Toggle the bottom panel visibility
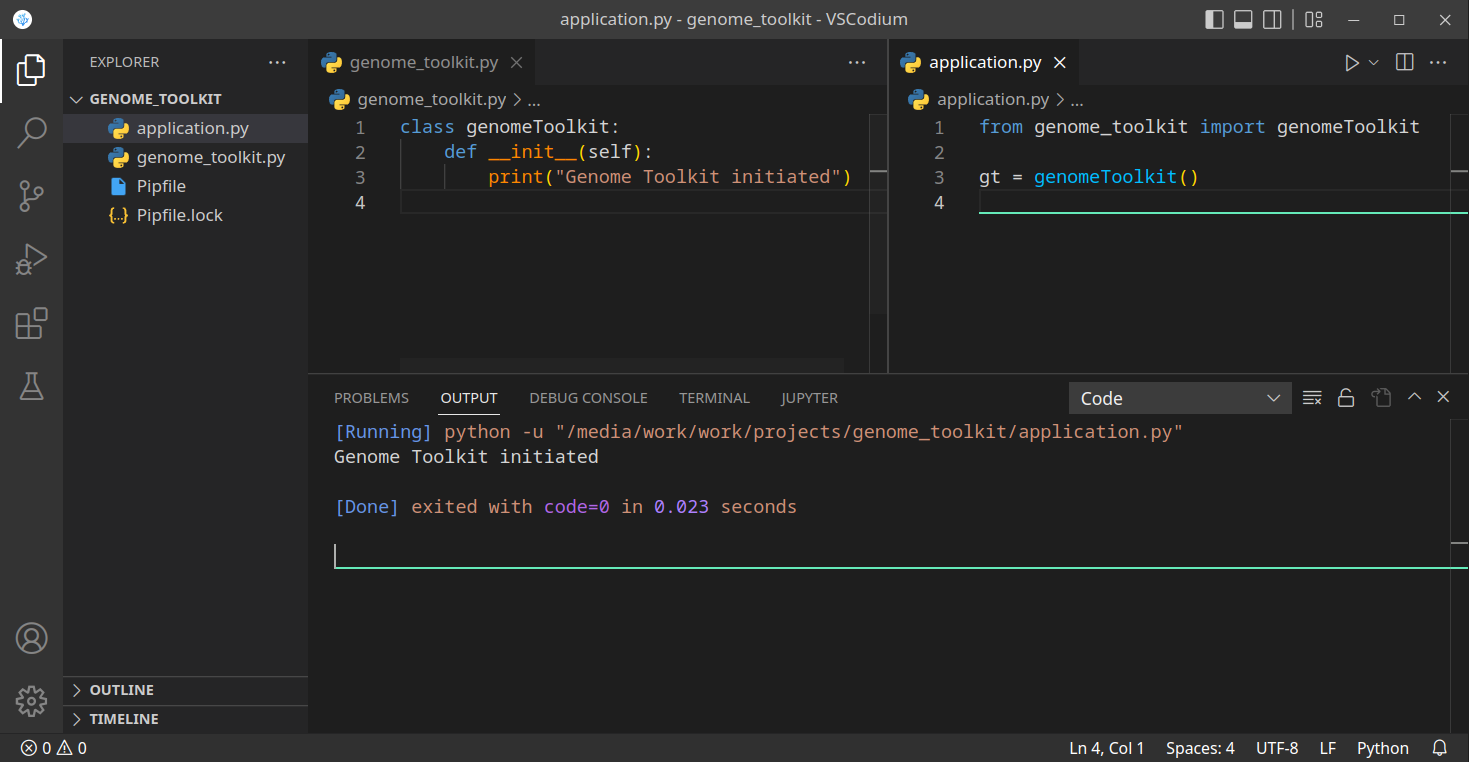The width and height of the screenshot is (1469, 762). [x=1242, y=19]
